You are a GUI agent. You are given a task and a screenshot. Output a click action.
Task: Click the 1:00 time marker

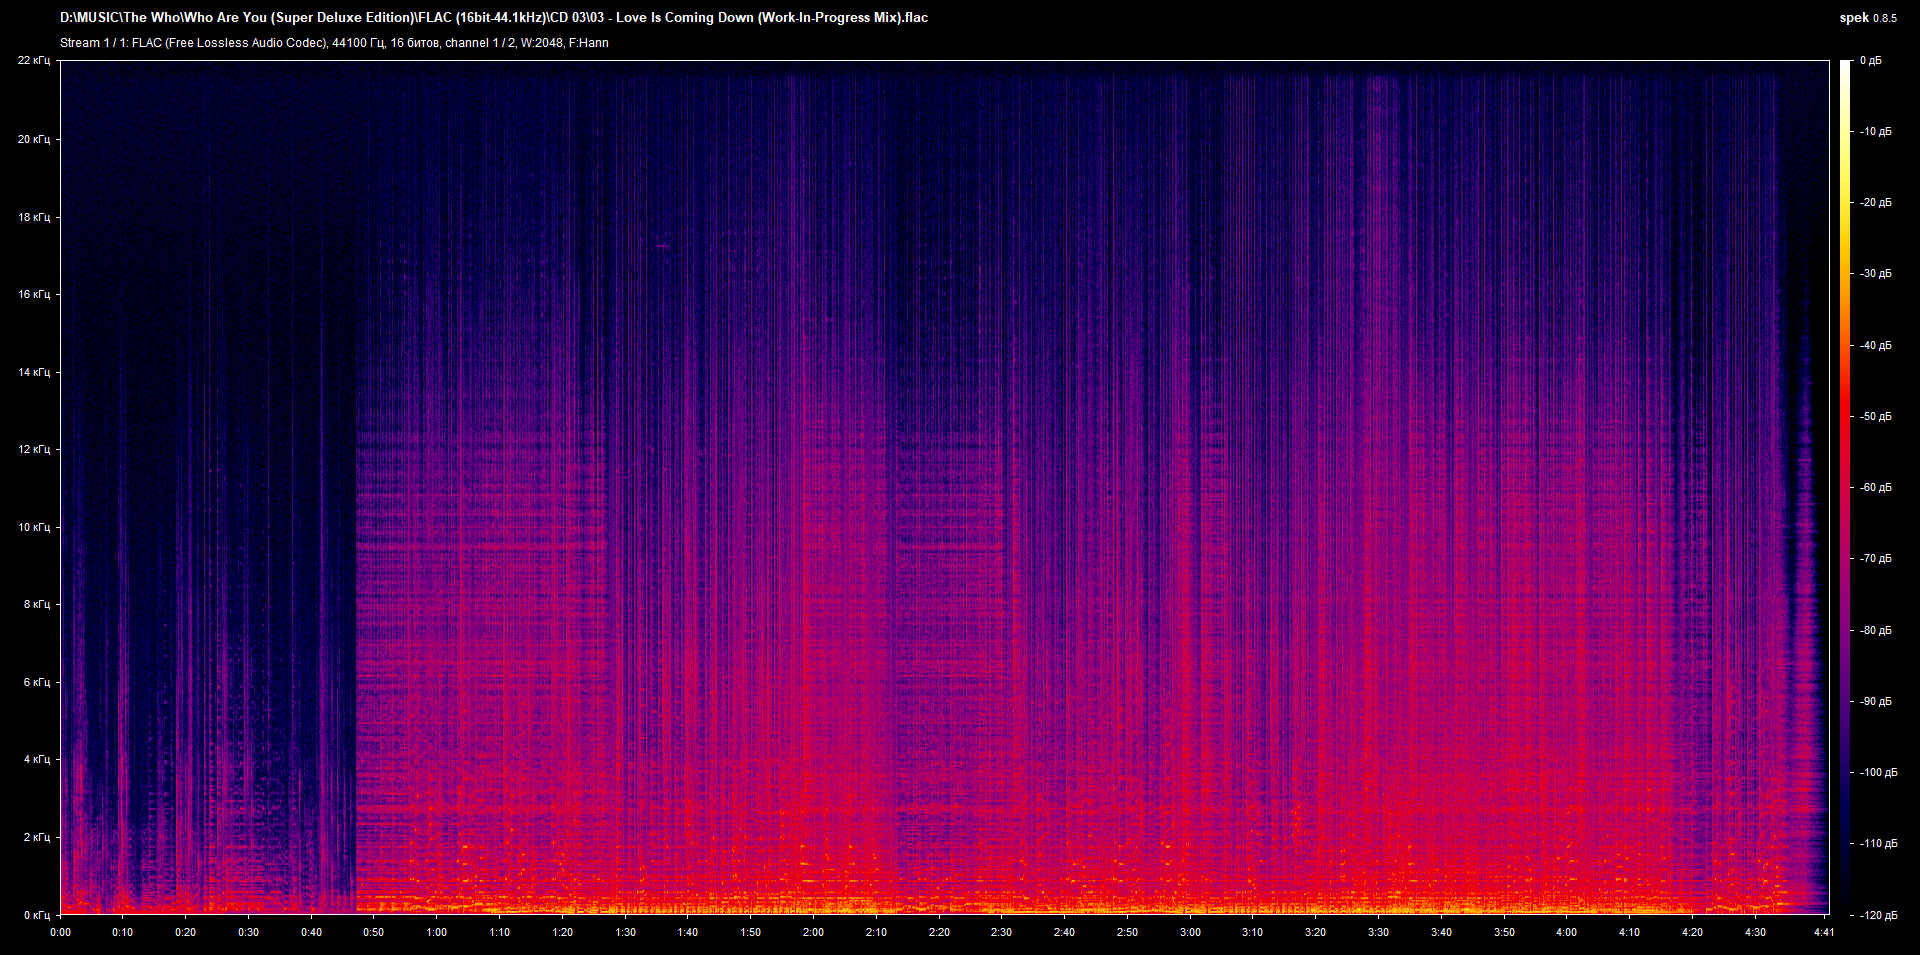[437, 931]
